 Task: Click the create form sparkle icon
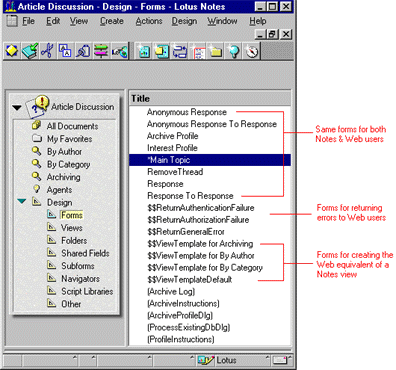pos(144,51)
